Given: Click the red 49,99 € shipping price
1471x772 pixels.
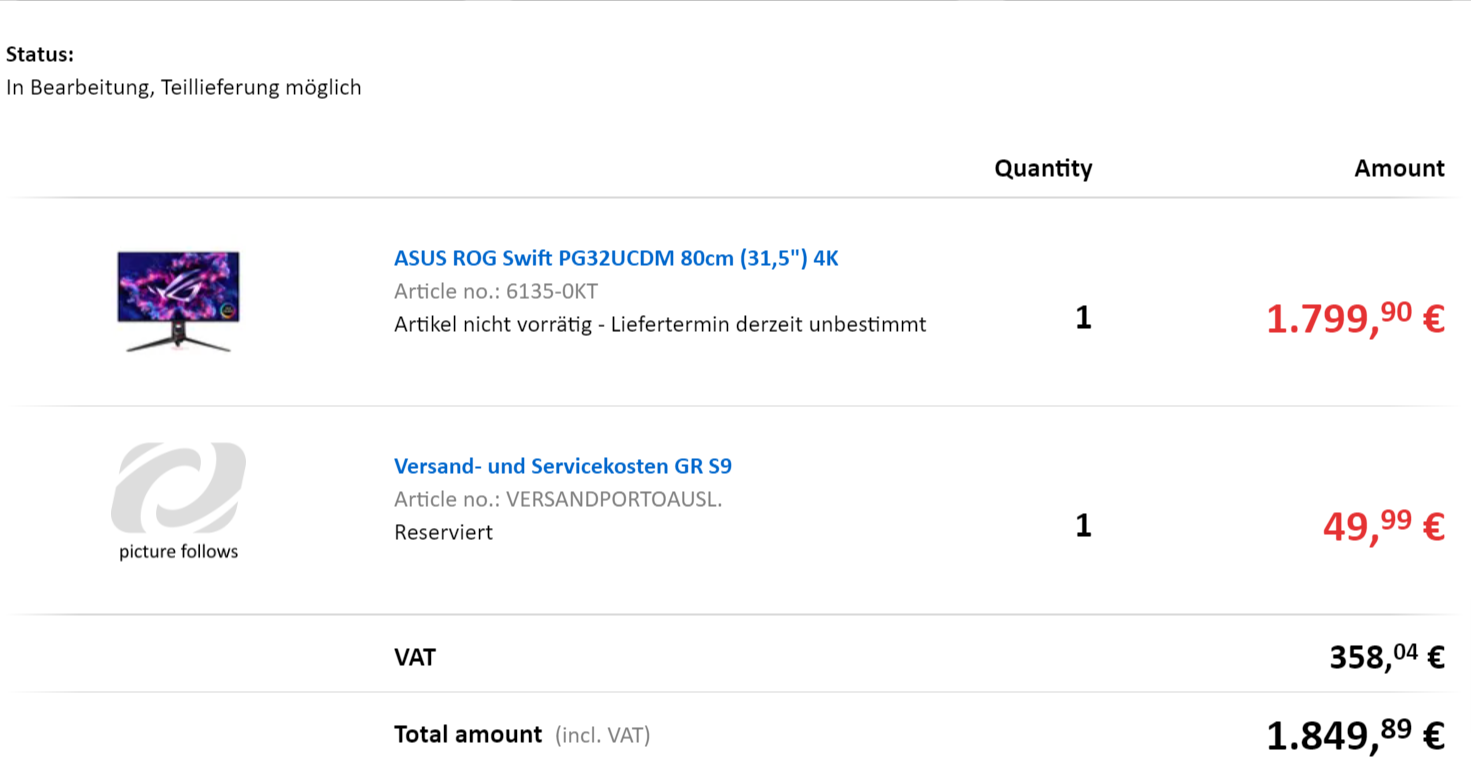Looking at the screenshot, I should click(1383, 526).
